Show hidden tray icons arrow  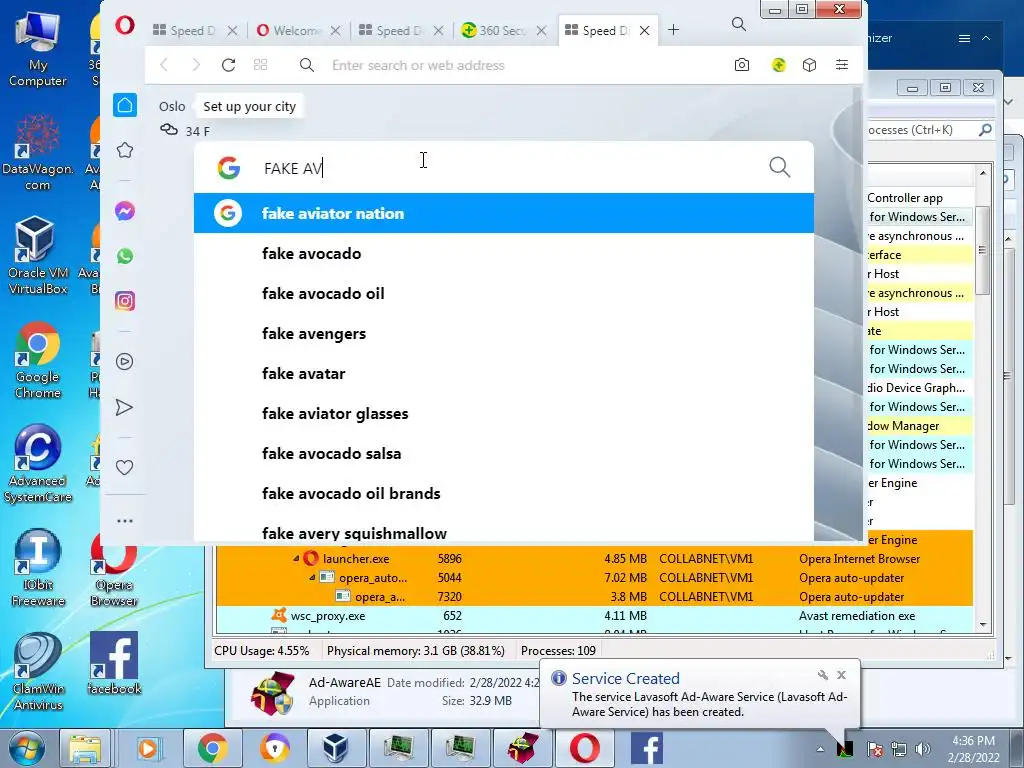820,750
